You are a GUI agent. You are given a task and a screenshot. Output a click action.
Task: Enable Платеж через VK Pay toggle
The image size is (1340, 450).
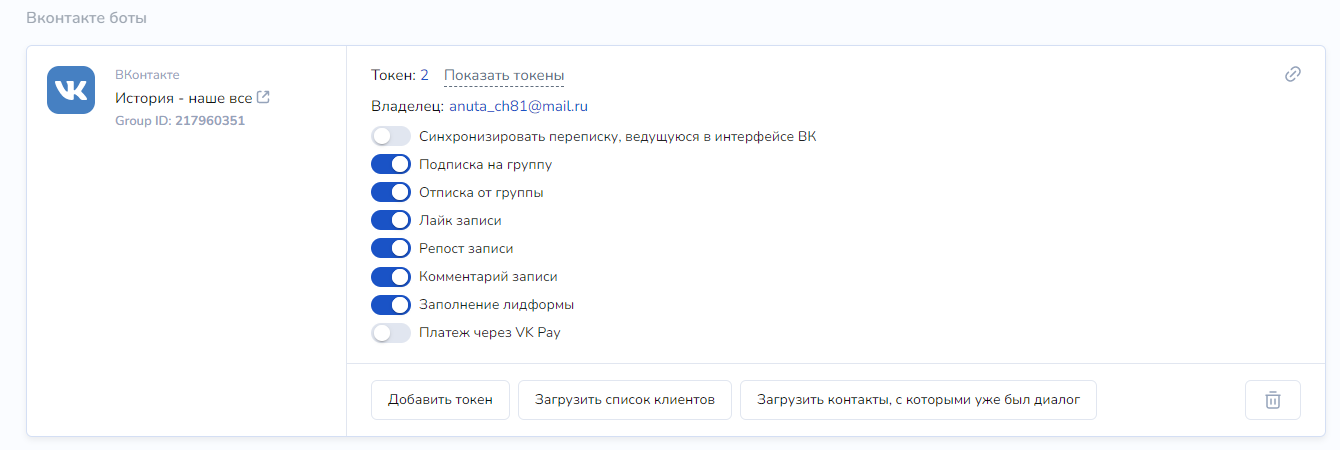click(x=391, y=333)
